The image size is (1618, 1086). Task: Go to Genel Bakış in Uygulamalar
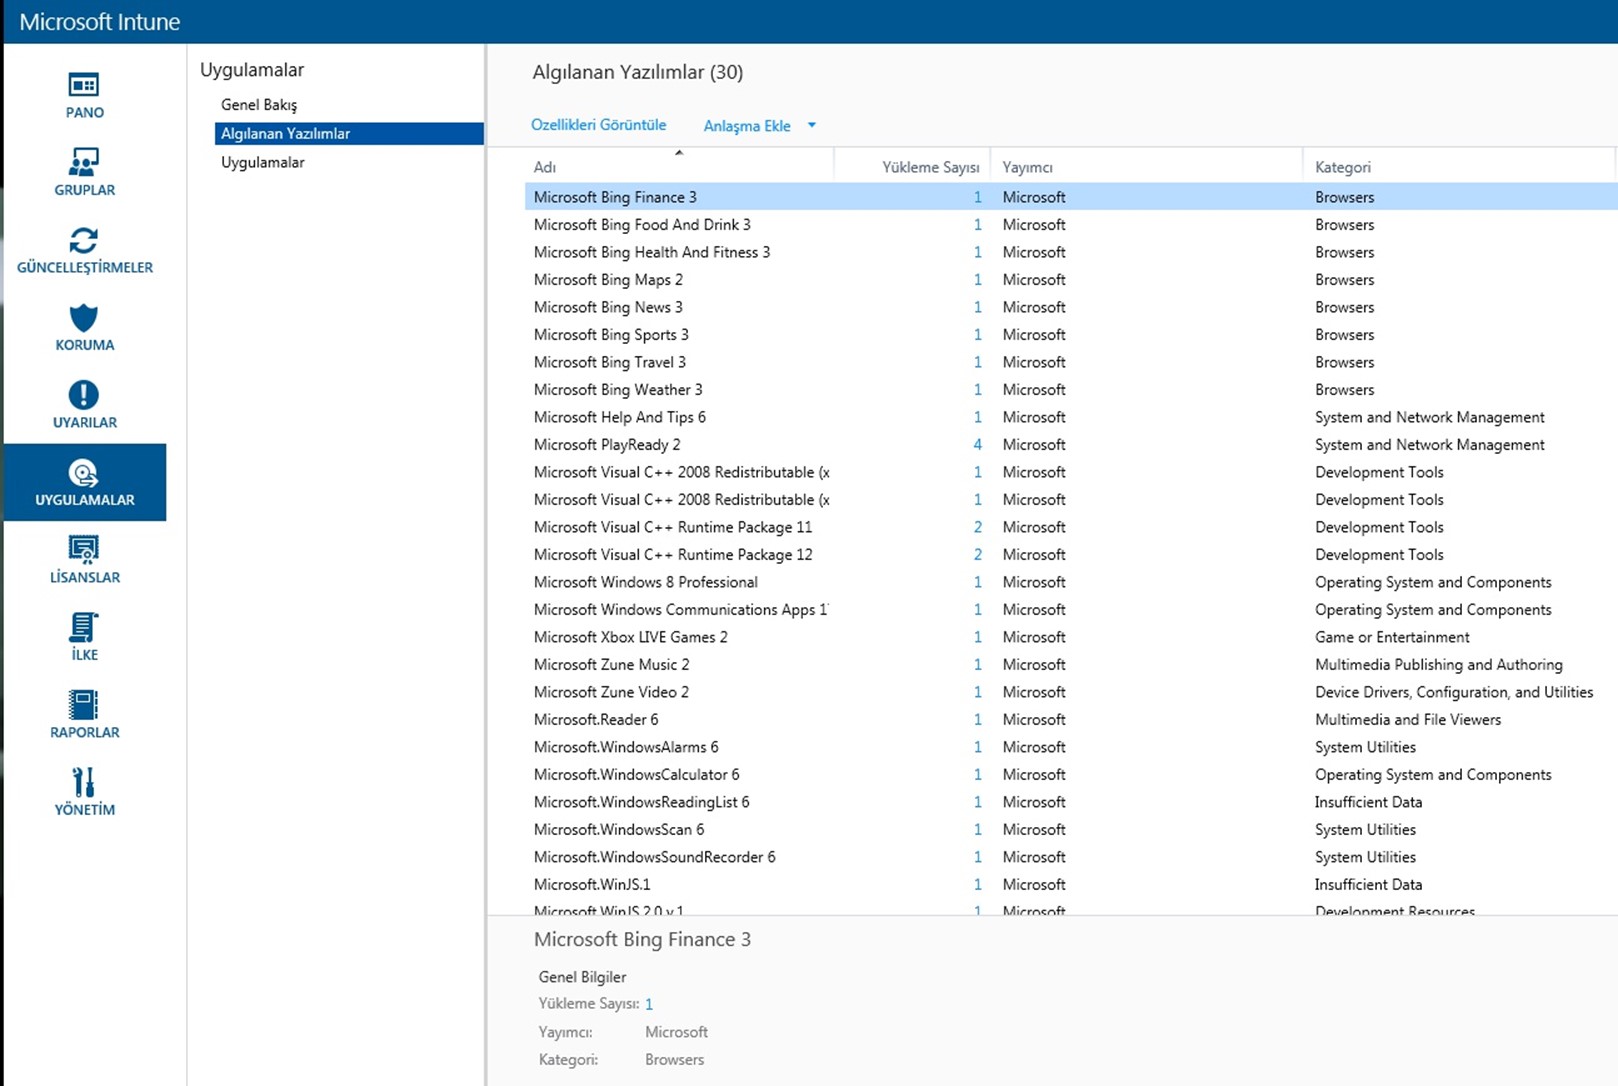pyautogui.click(x=259, y=104)
